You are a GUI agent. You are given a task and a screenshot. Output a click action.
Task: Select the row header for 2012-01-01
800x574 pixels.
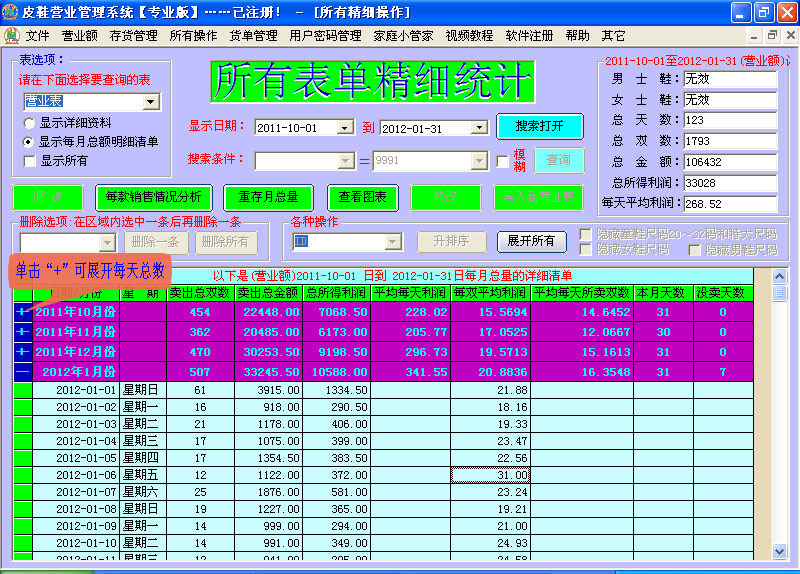point(23,390)
